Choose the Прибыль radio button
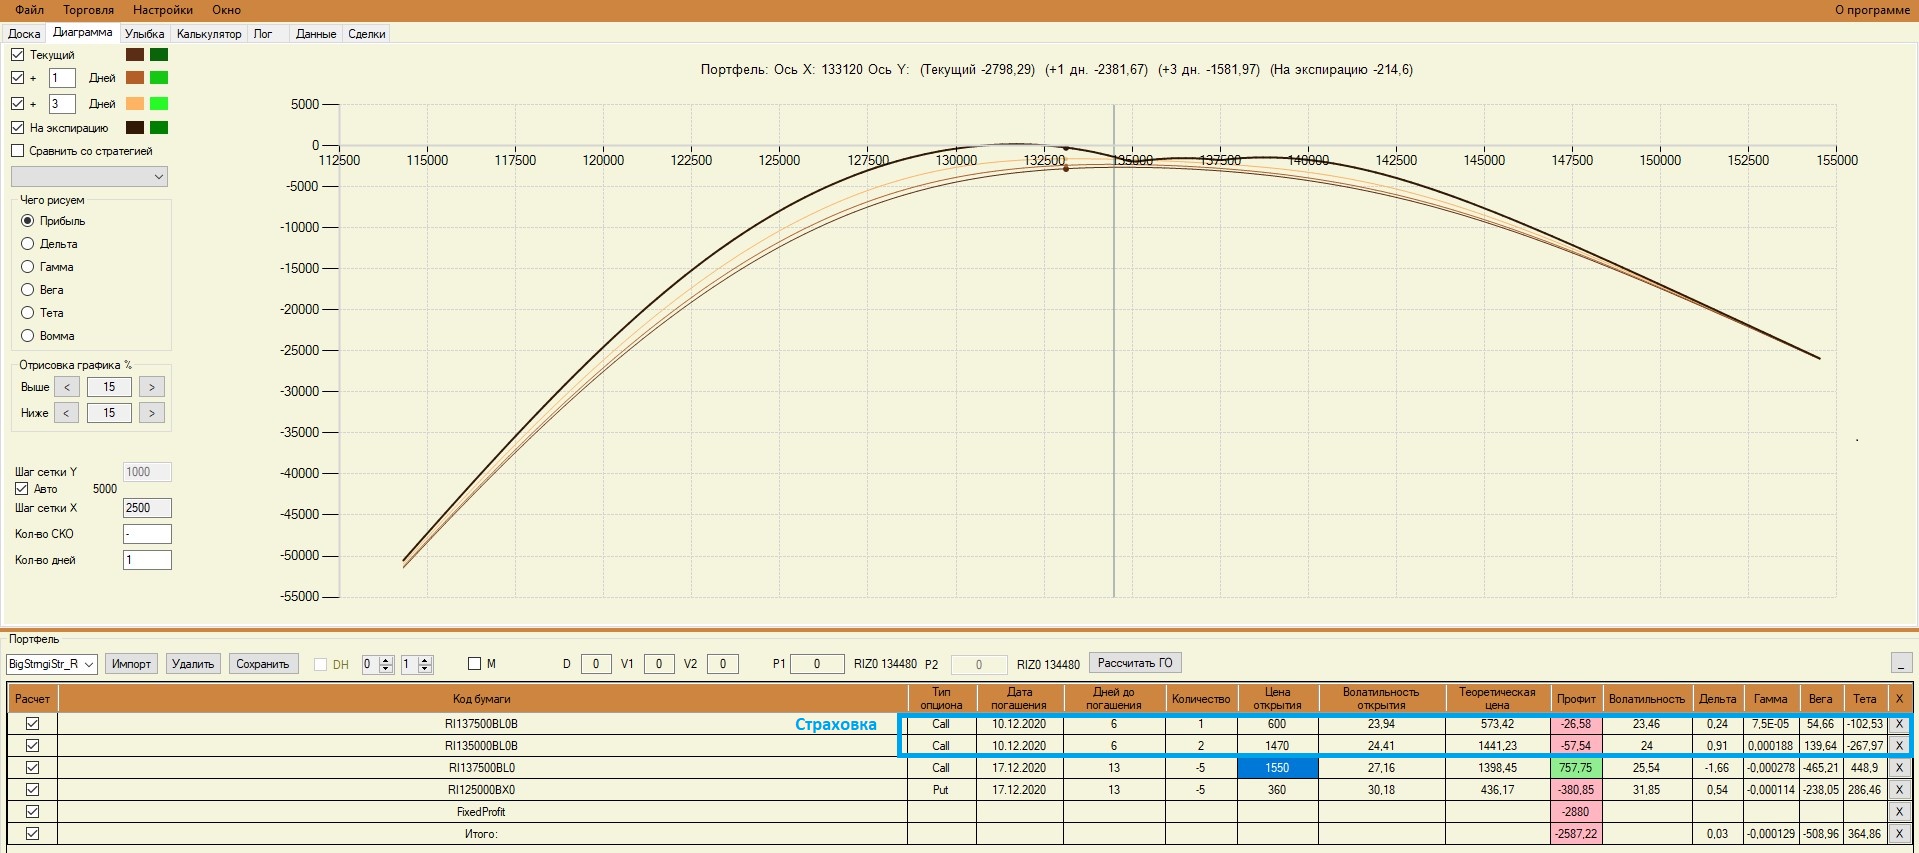The image size is (1919, 853). tap(28, 221)
